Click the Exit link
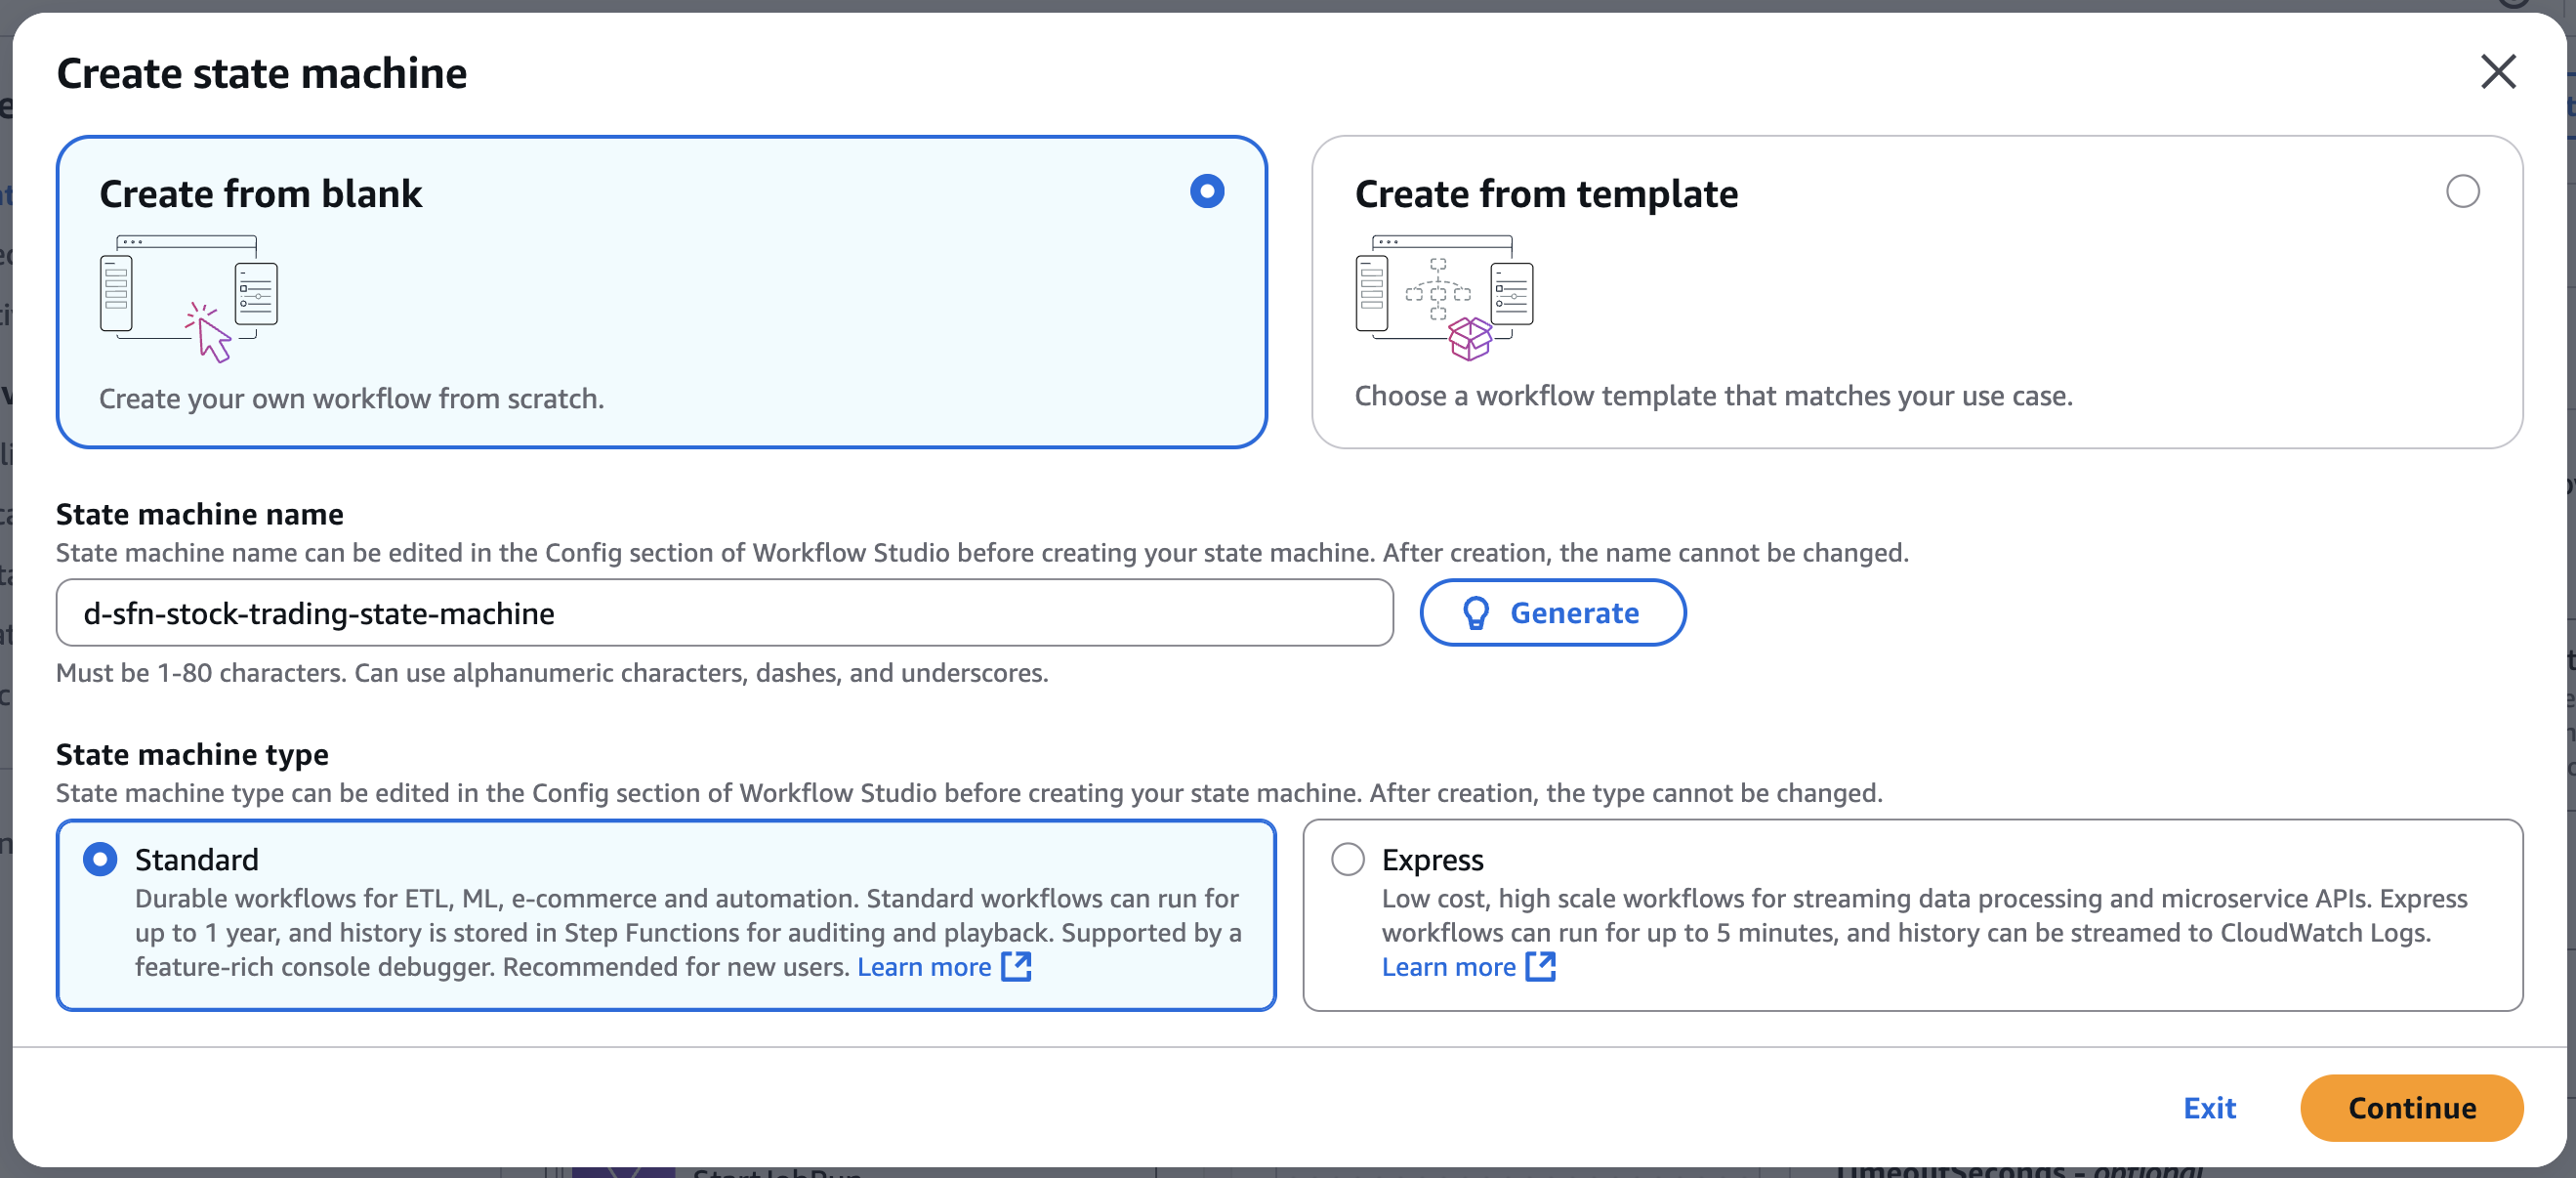The height and width of the screenshot is (1178, 2576). pyautogui.click(x=2209, y=1108)
